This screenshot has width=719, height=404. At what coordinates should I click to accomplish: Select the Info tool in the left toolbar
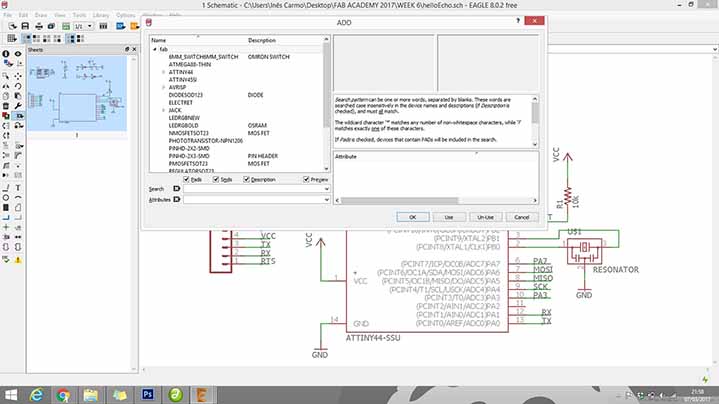[x=6, y=54]
